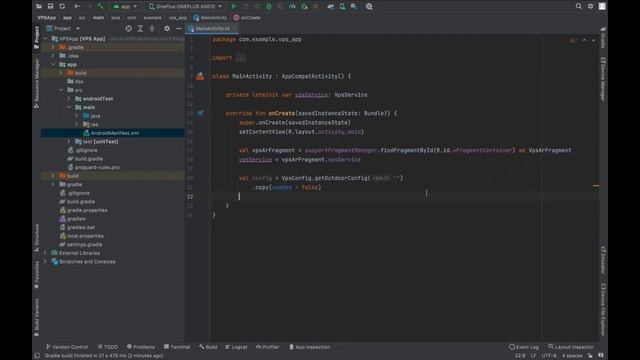The width and height of the screenshot is (640, 360).
Task: Toggle the Structure side tab
Action: point(37,238)
